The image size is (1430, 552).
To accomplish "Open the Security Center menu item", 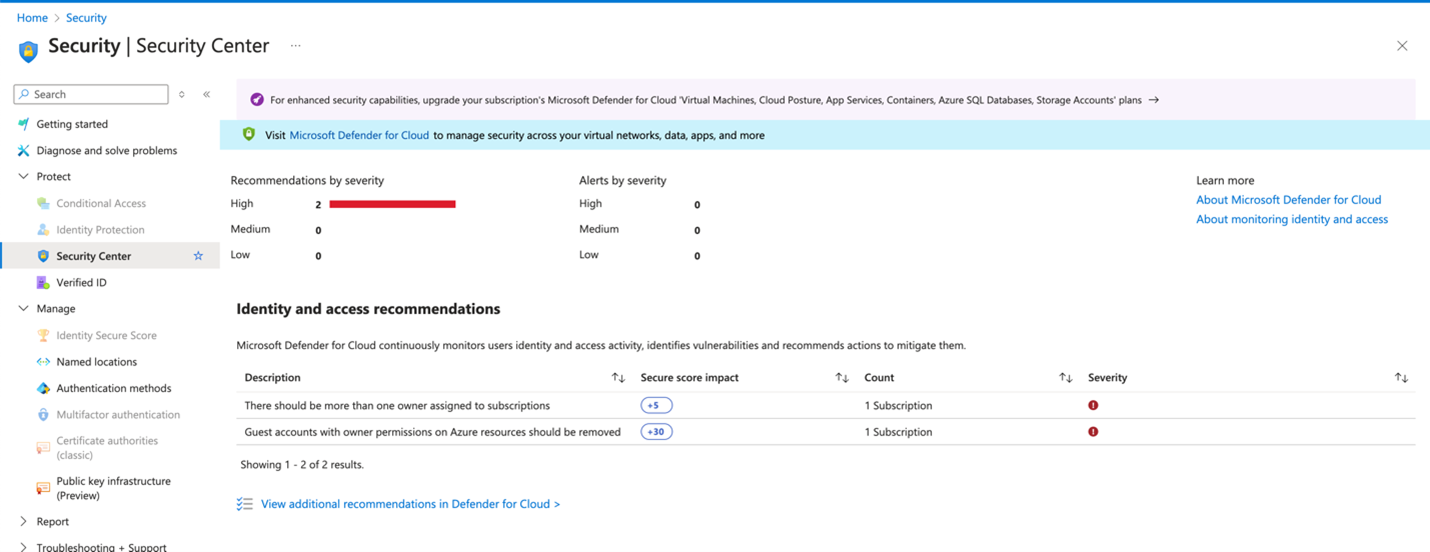I will pyautogui.click(x=93, y=256).
